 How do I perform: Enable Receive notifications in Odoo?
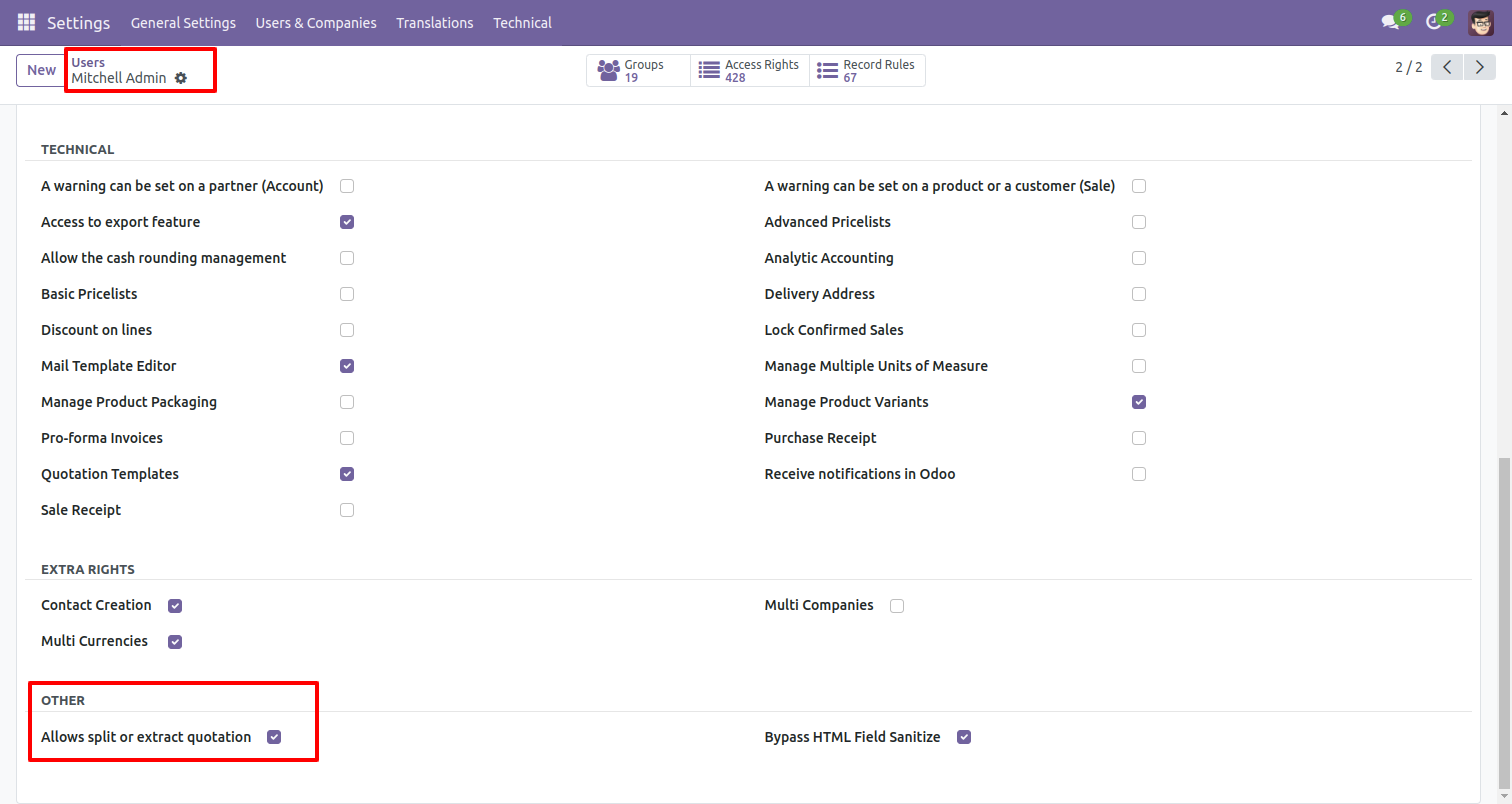1139,474
